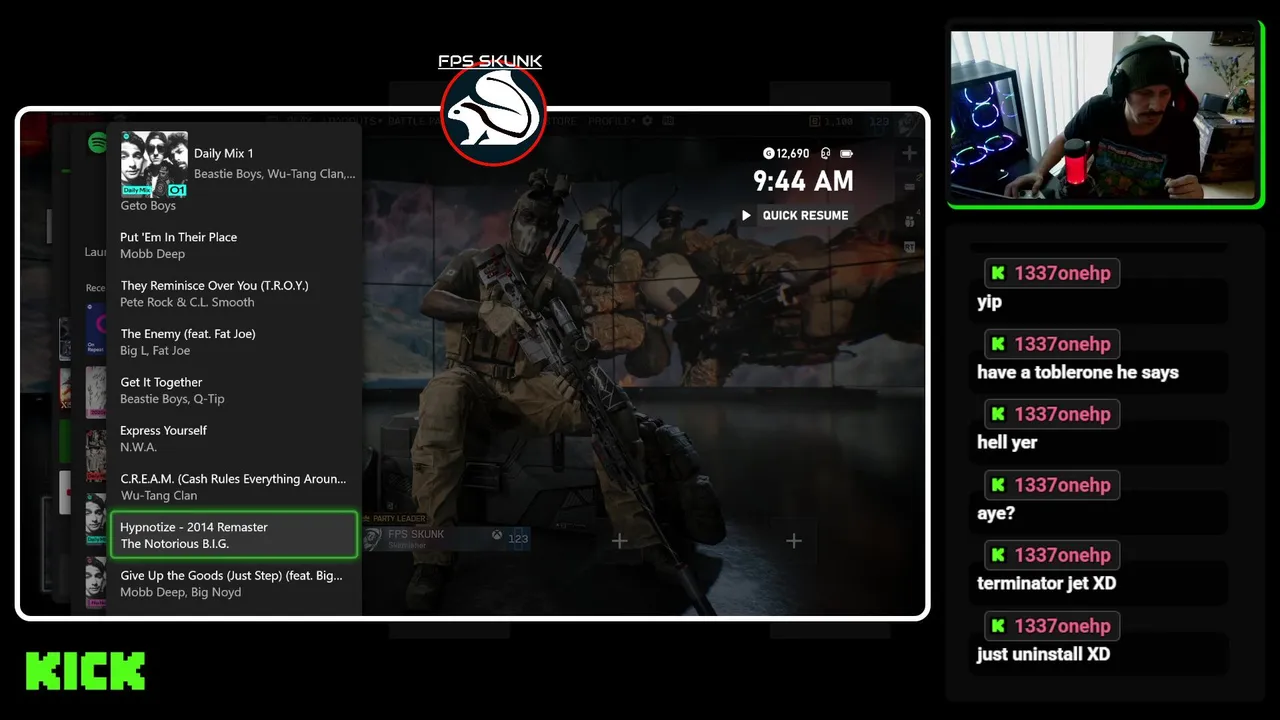Click 1337onehp username above 'aye?' message
Image resolution: width=1280 pixels, height=720 pixels.
(1062, 485)
